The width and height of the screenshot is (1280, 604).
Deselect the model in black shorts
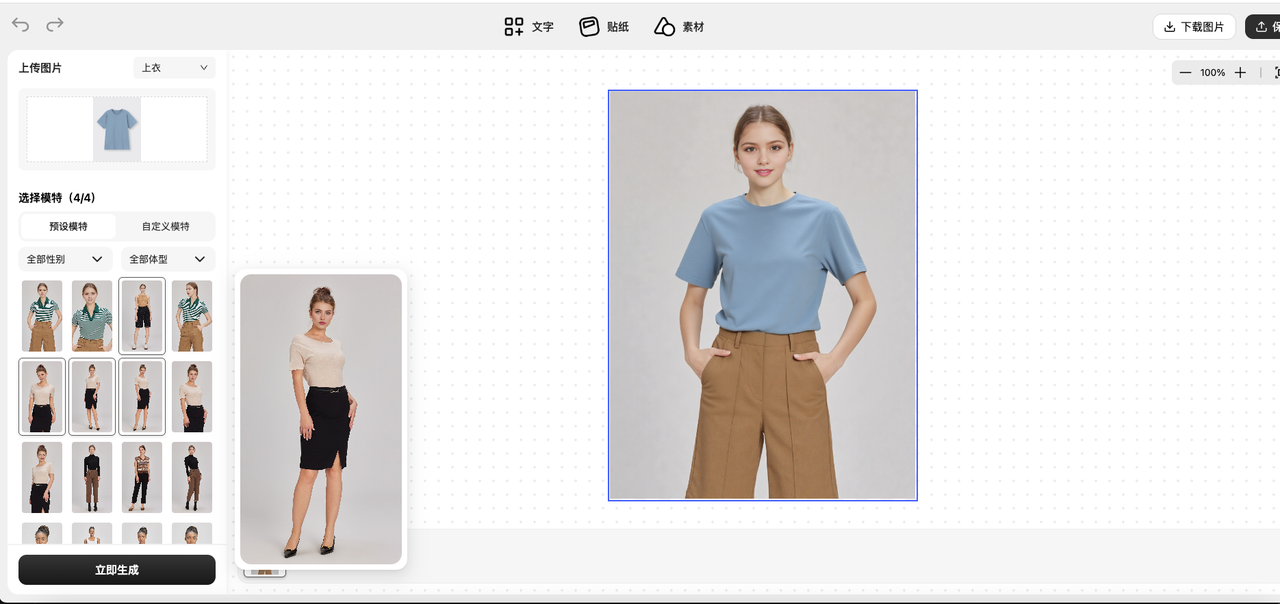point(142,316)
